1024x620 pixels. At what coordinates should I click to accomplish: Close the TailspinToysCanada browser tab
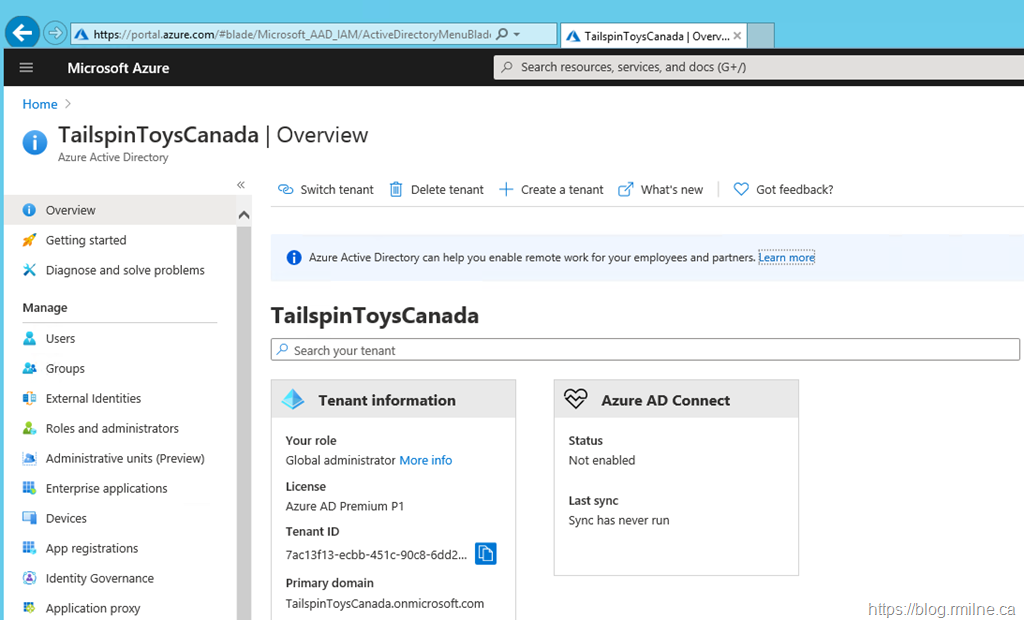pyautogui.click(x=737, y=35)
